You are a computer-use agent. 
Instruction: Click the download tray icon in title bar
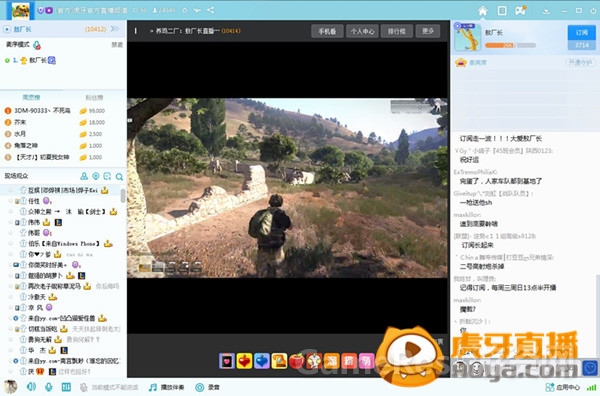(x=546, y=11)
